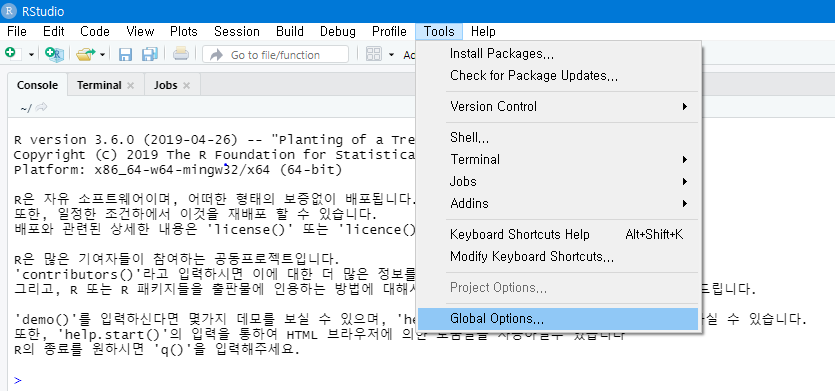The width and height of the screenshot is (835, 391).
Task: Open the Profile menu
Action: click(x=389, y=31)
